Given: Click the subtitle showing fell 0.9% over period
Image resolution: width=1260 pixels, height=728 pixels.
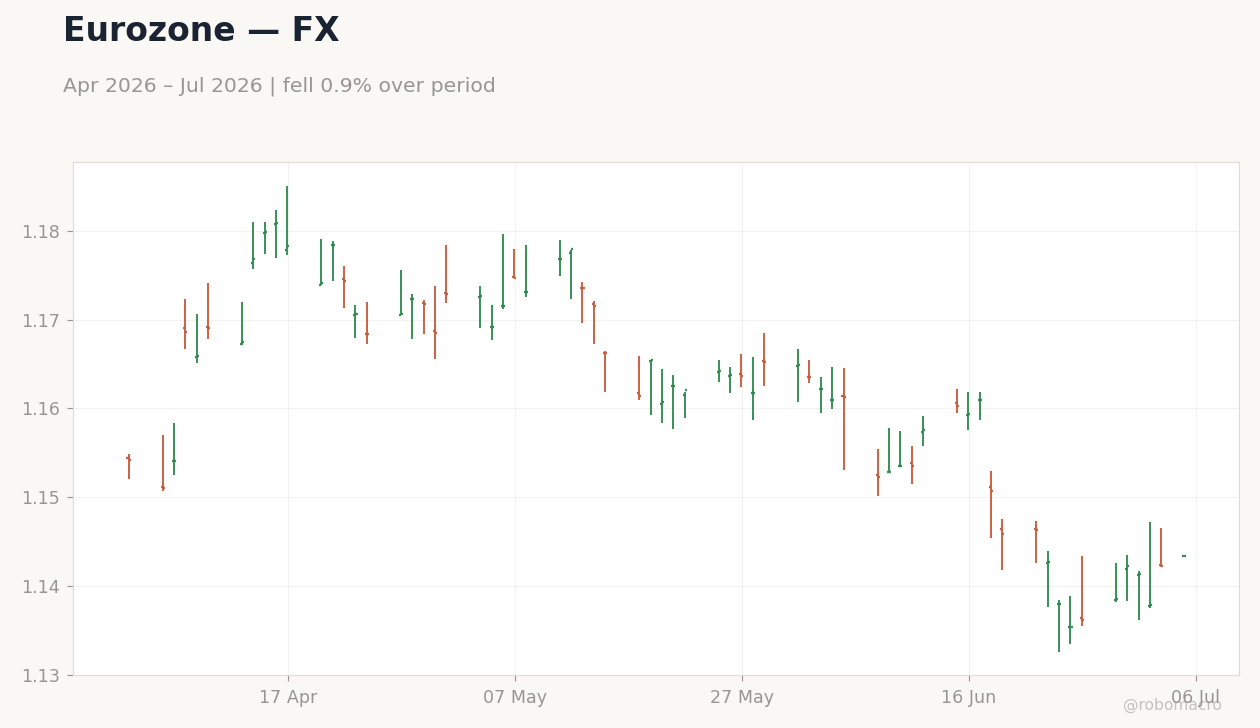Looking at the screenshot, I should [x=279, y=86].
